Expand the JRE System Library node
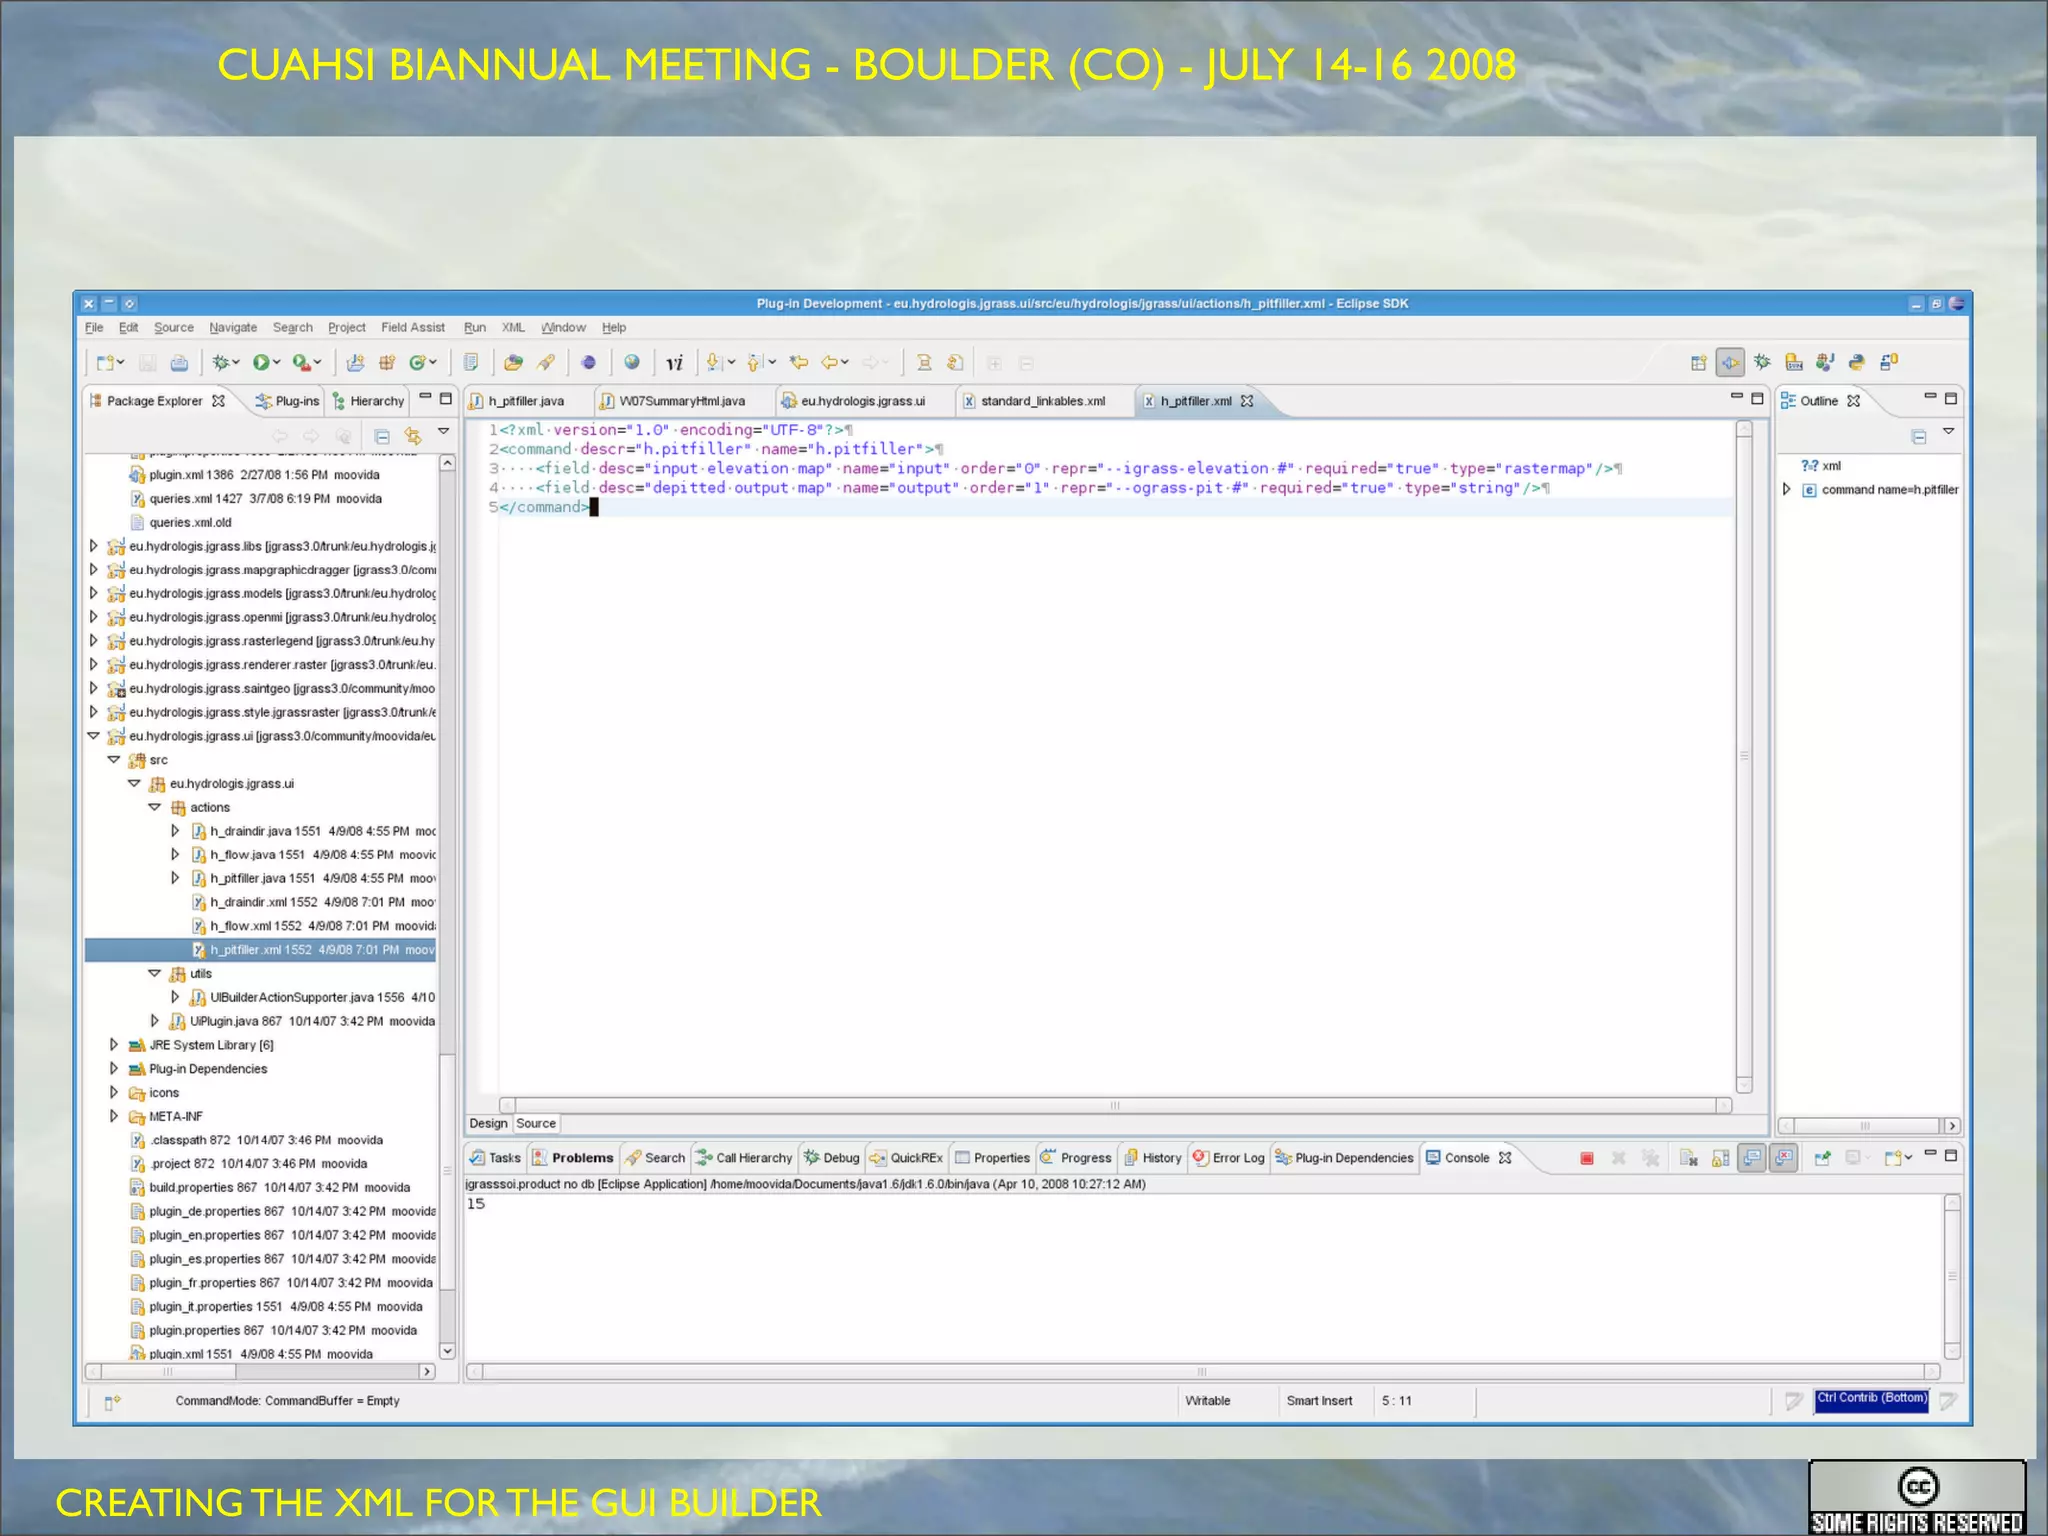The width and height of the screenshot is (2048, 1536). click(x=114, y=1045)
